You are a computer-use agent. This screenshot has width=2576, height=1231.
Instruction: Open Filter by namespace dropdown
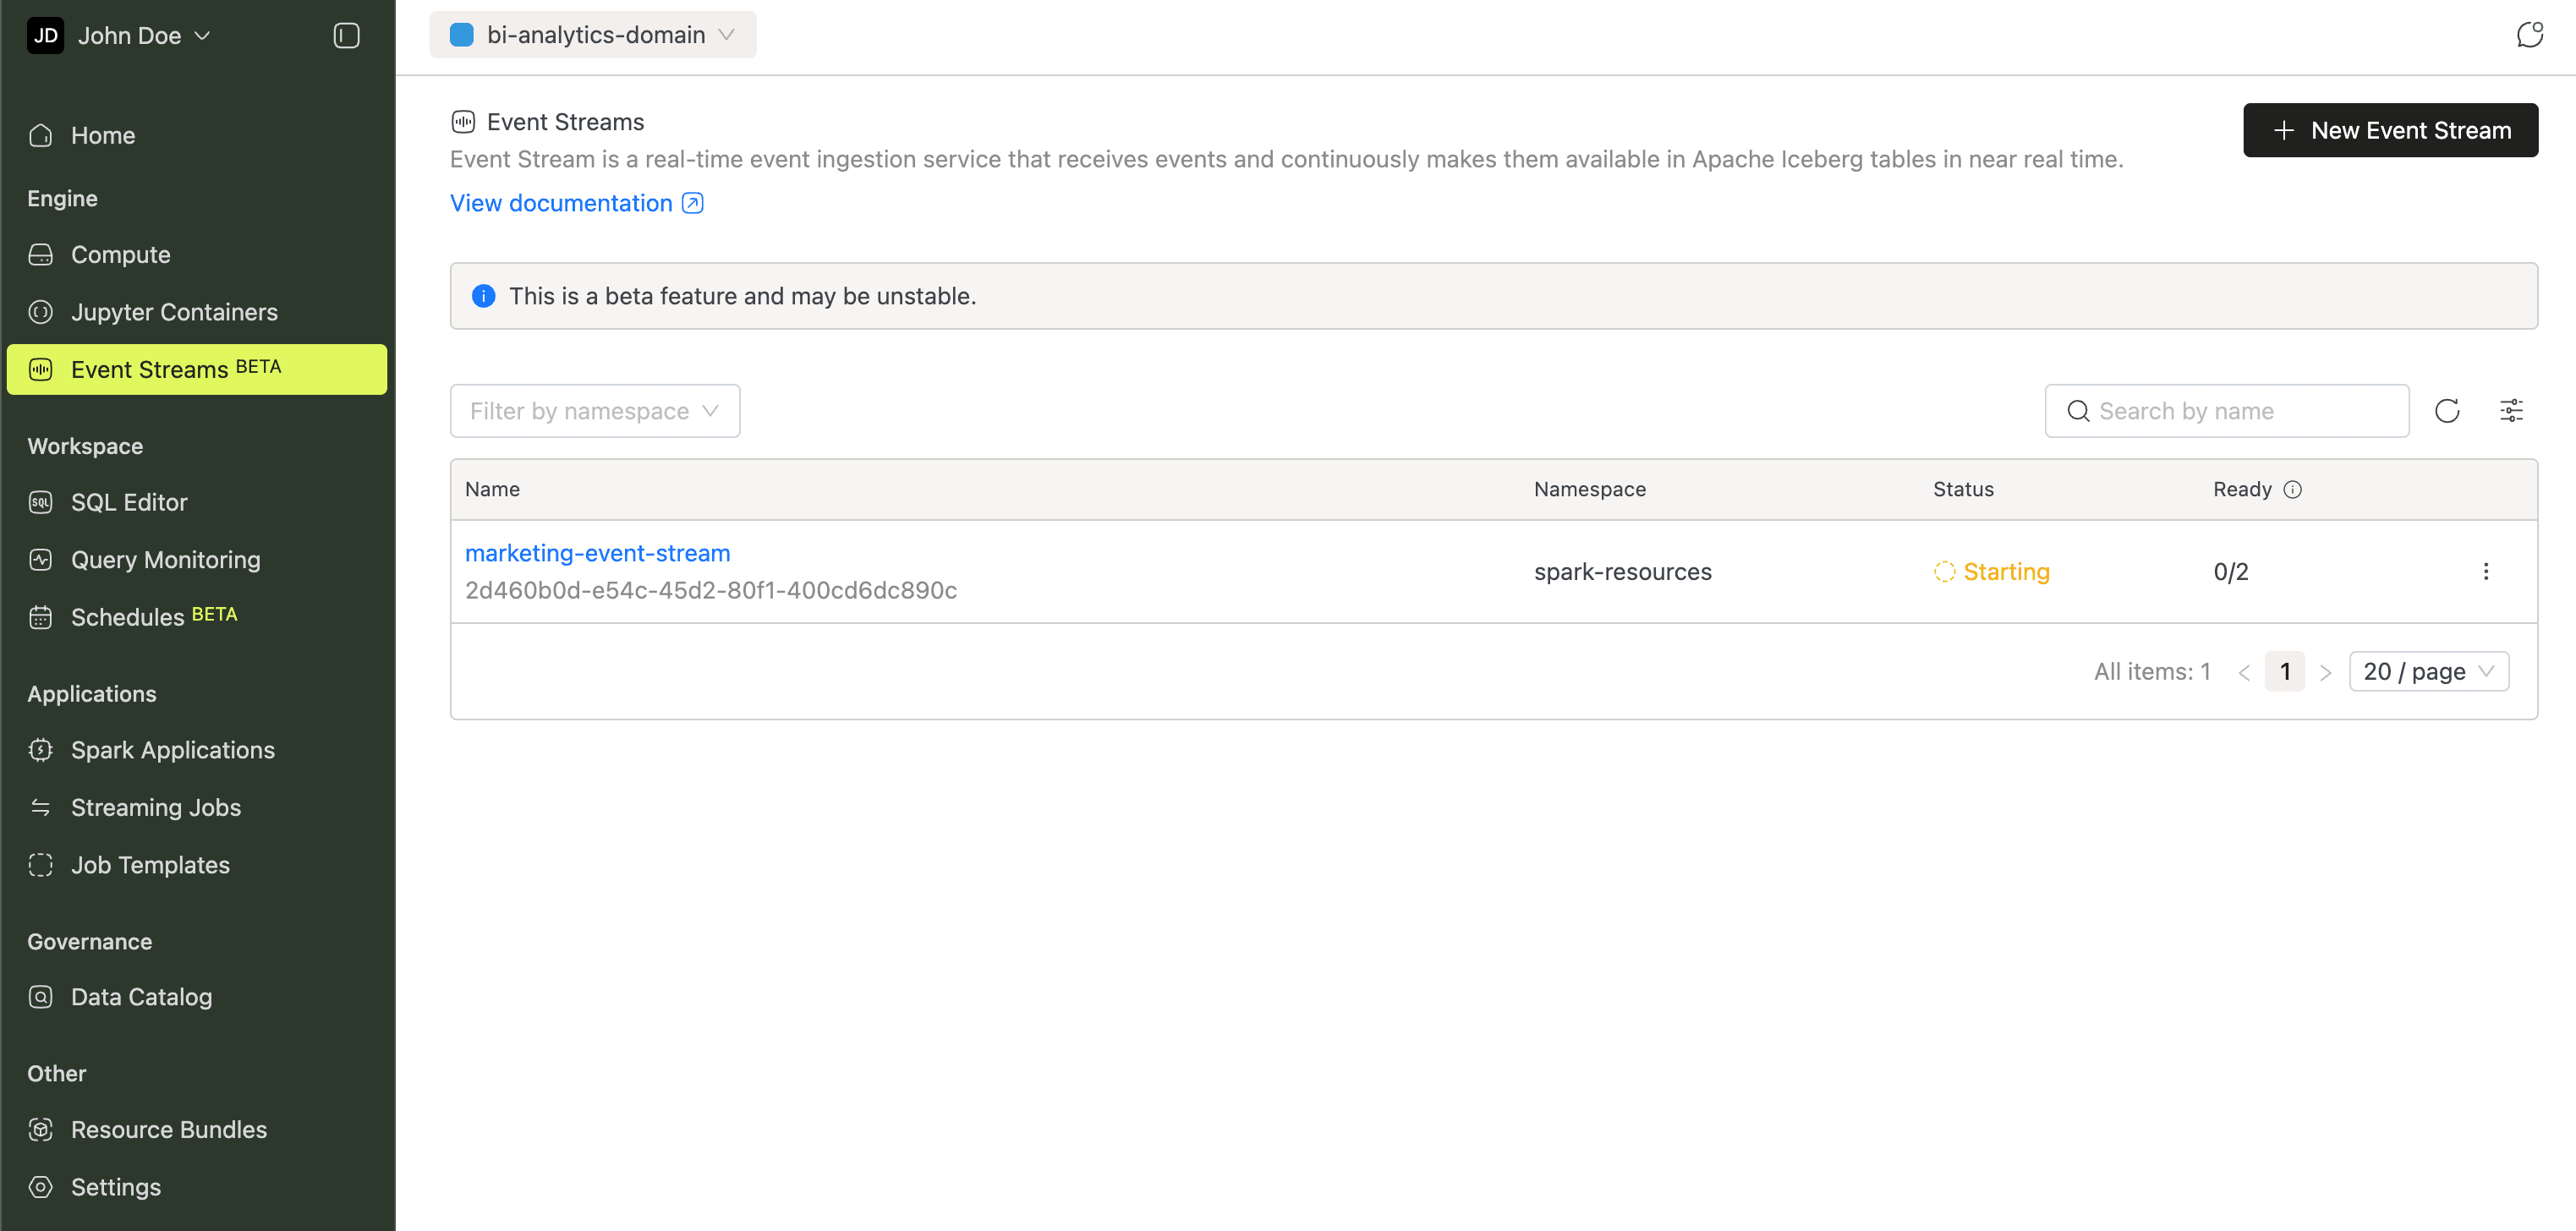pyautogui.click(x=595, y=411)
